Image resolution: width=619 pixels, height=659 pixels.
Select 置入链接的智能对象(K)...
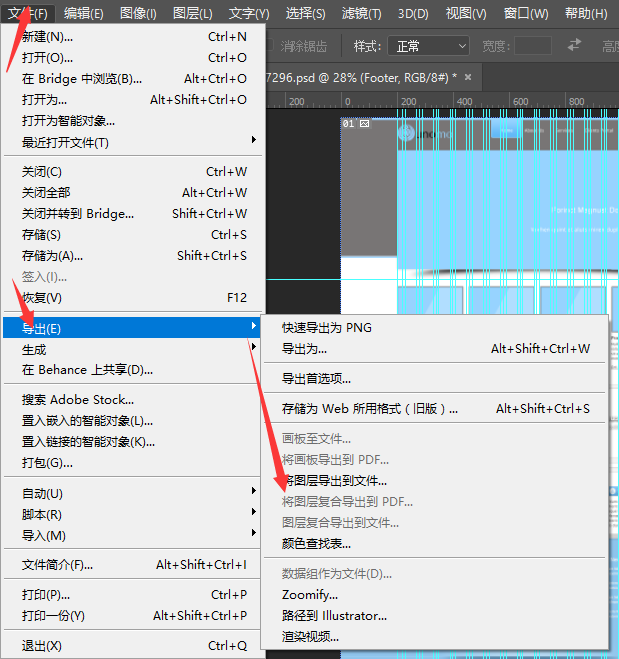(x=132, y=442)
